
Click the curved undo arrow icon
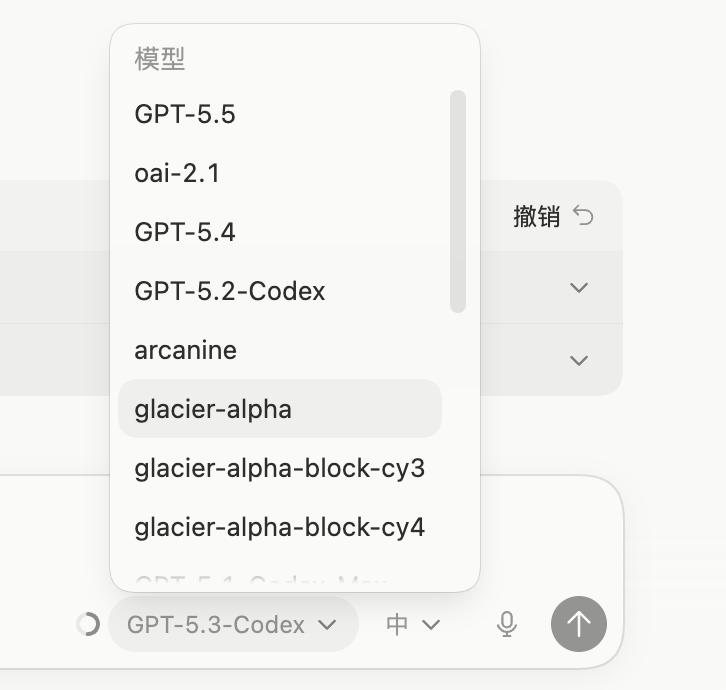point(583,215)
